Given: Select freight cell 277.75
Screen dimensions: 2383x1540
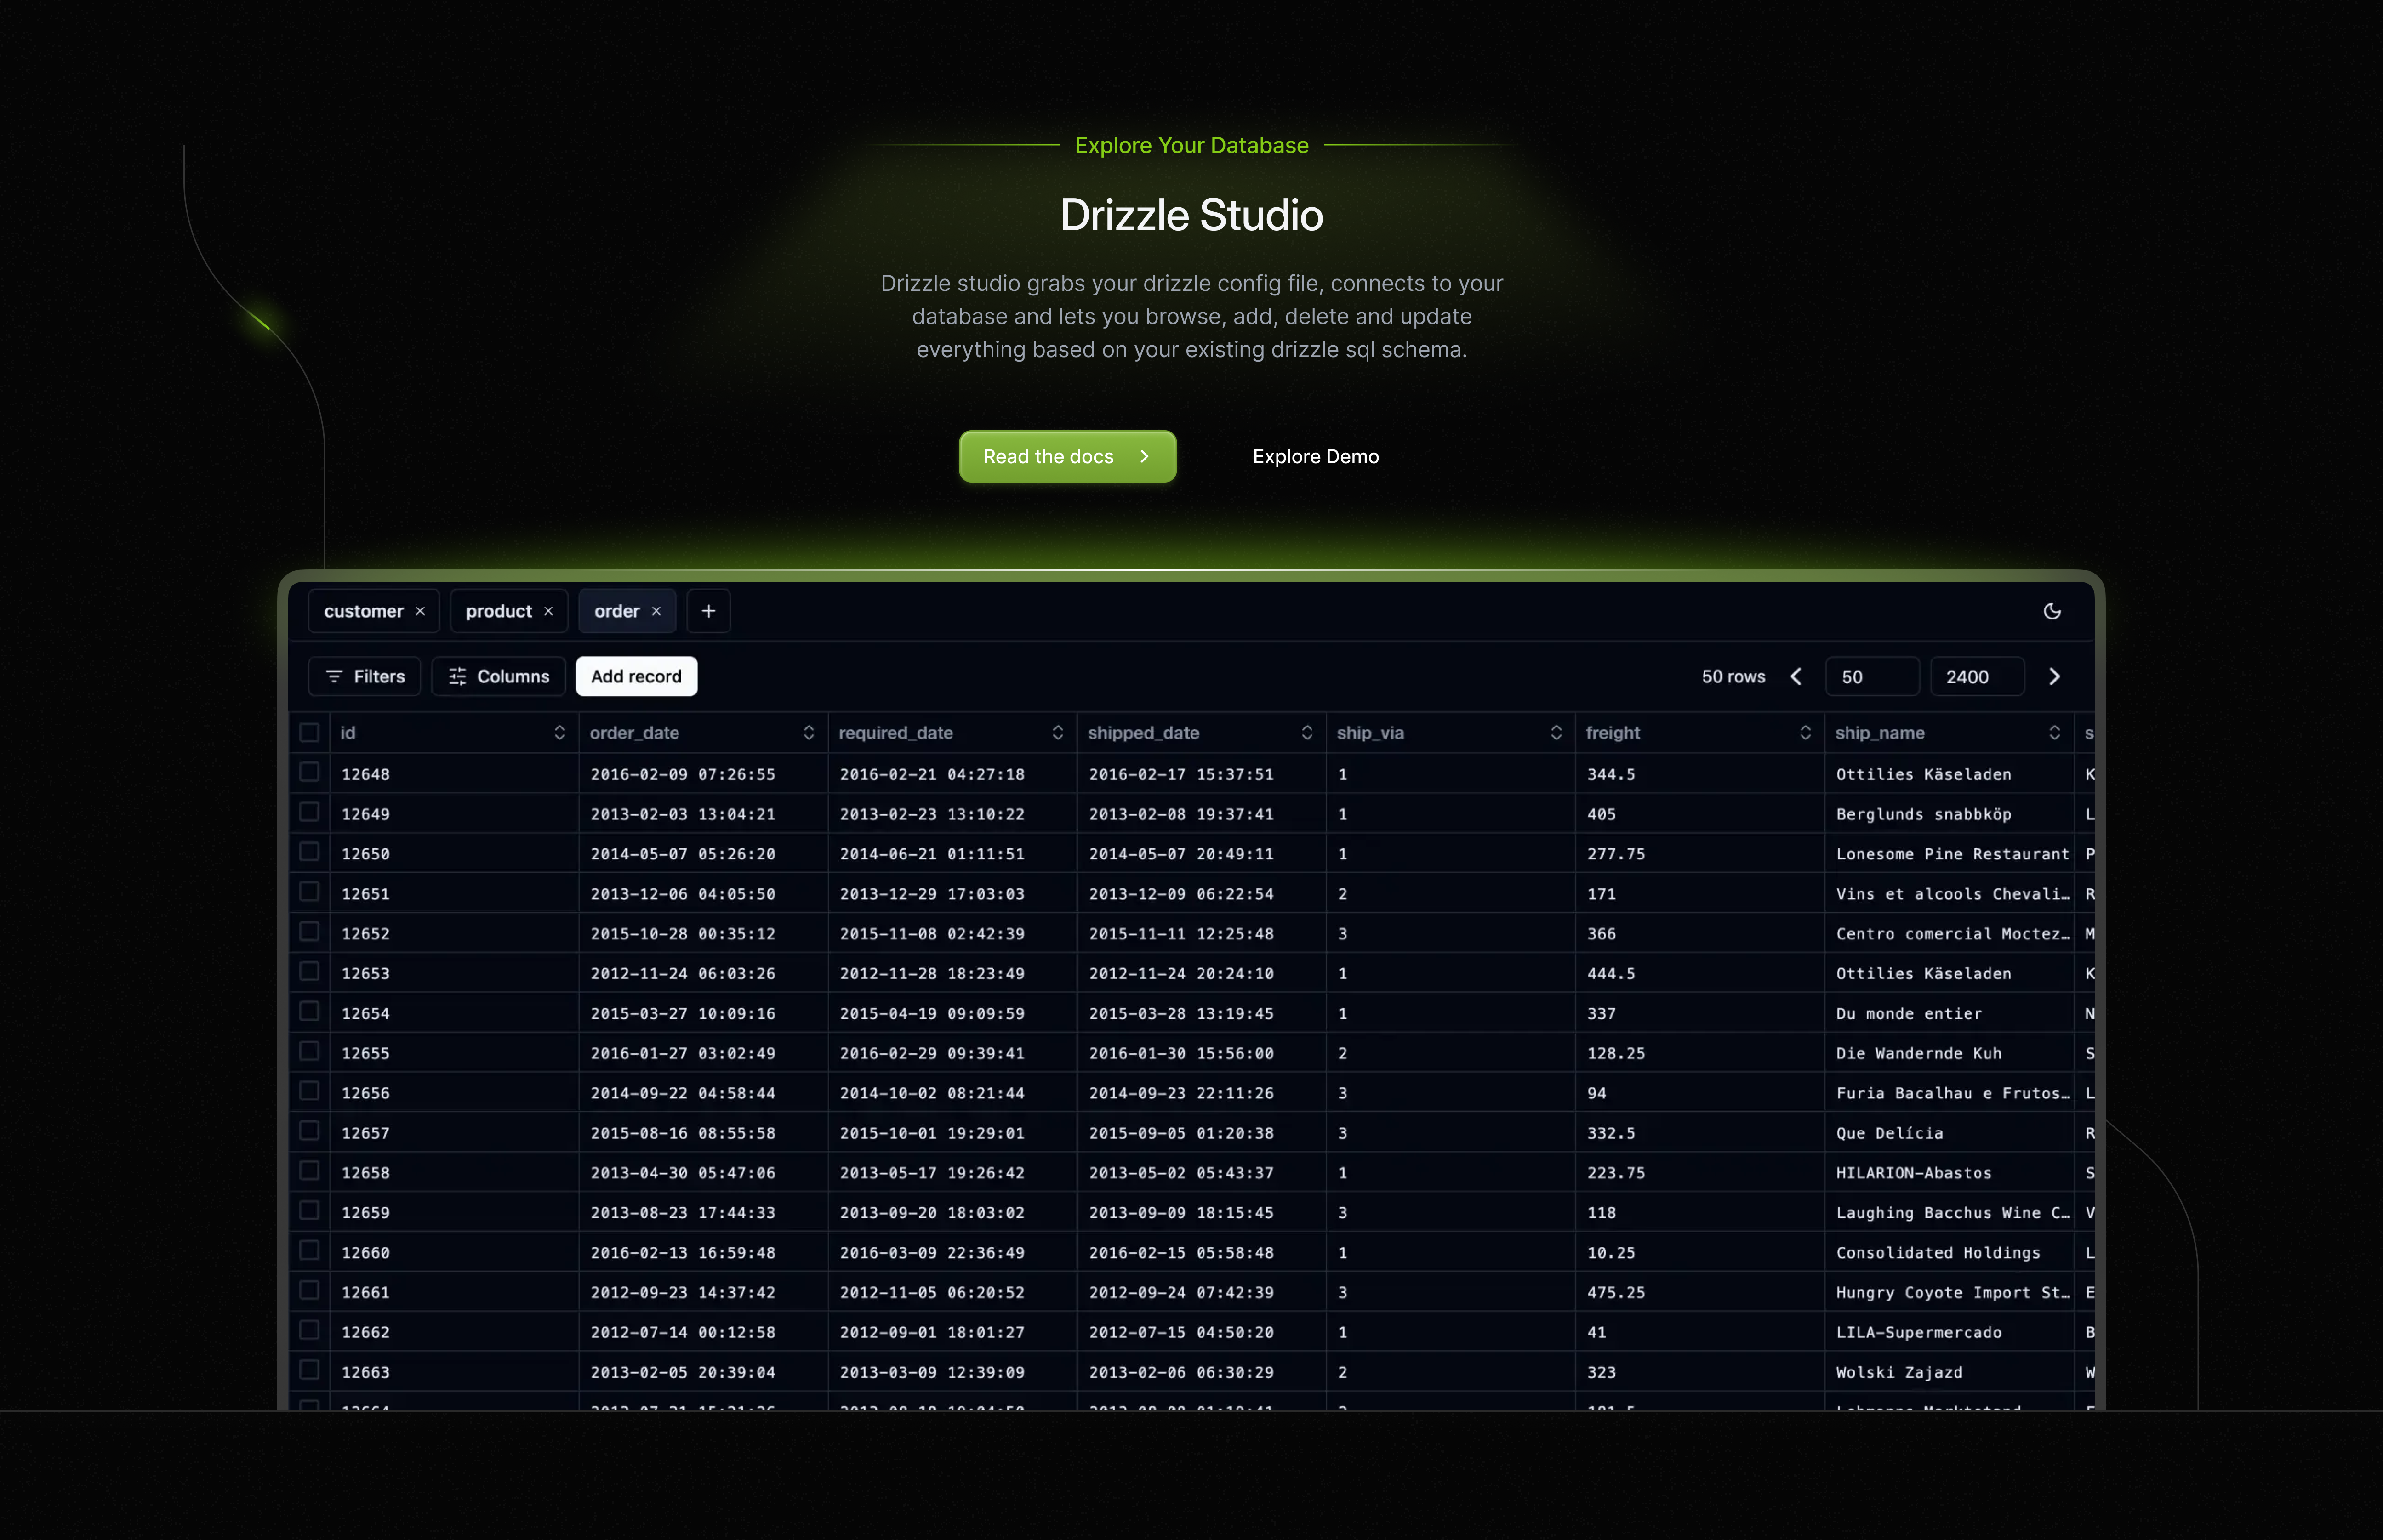Looking at the screenshot, I should [x=1700, y=854].
